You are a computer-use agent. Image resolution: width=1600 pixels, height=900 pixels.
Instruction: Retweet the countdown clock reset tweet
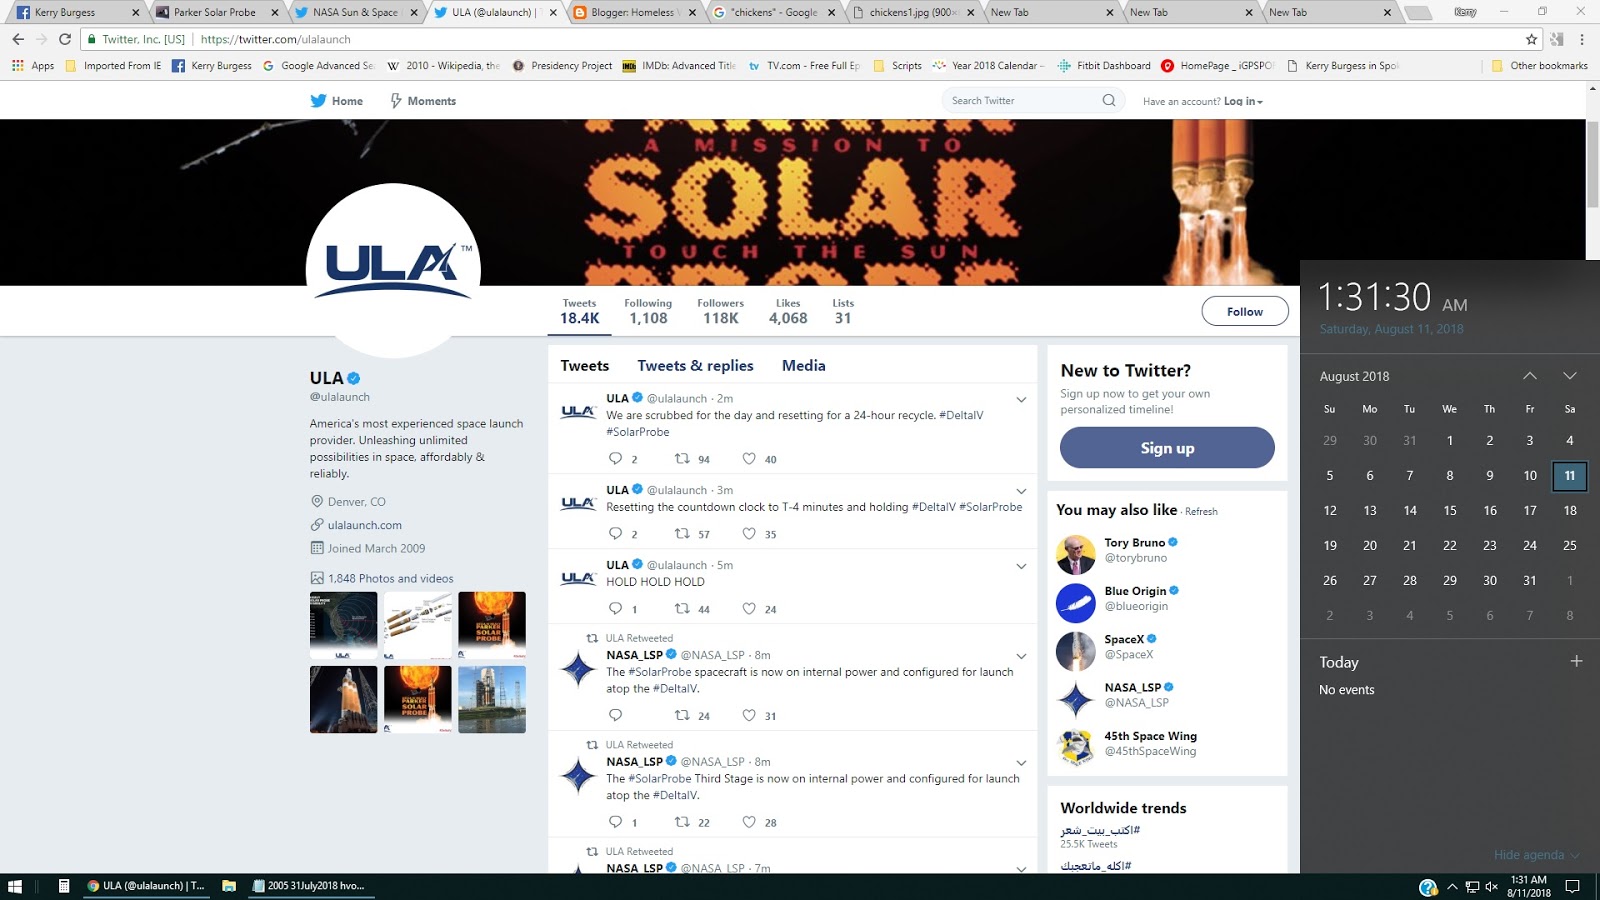point(682,534)
